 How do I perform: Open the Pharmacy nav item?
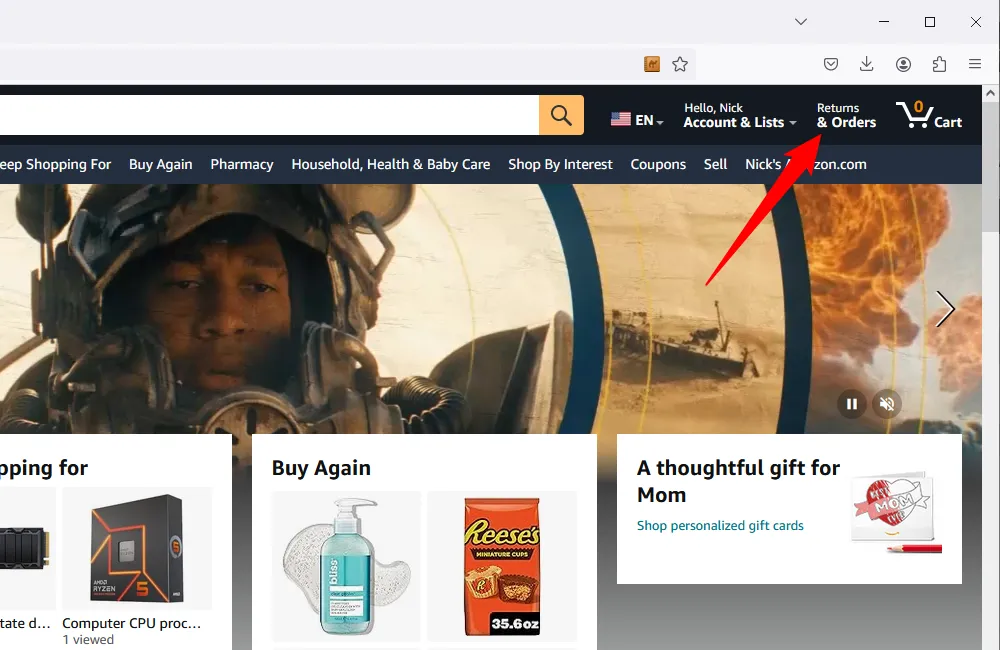tap(242, 165)
